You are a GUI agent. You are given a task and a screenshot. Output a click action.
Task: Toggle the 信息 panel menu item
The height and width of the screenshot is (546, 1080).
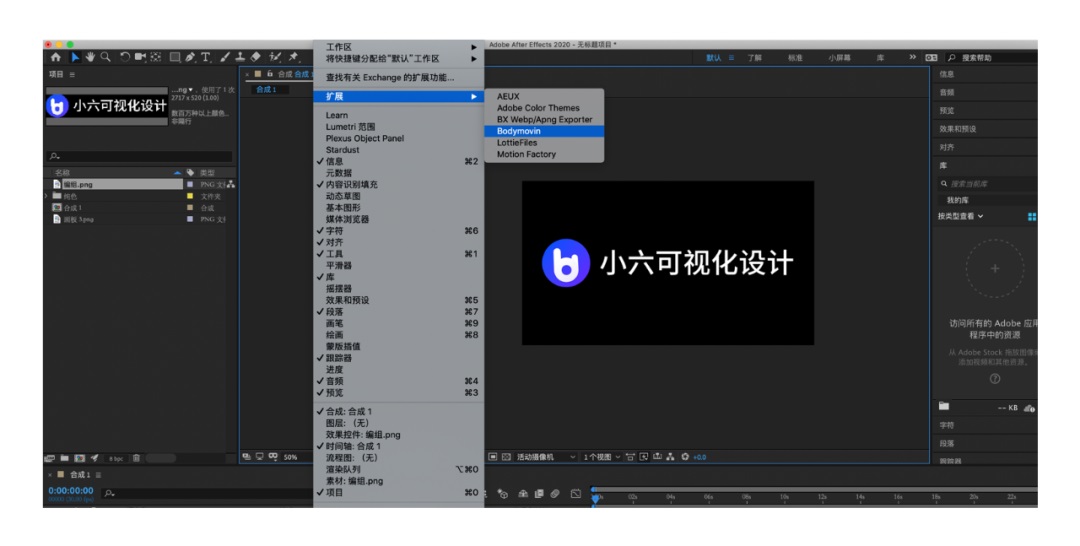pos(399,161)
